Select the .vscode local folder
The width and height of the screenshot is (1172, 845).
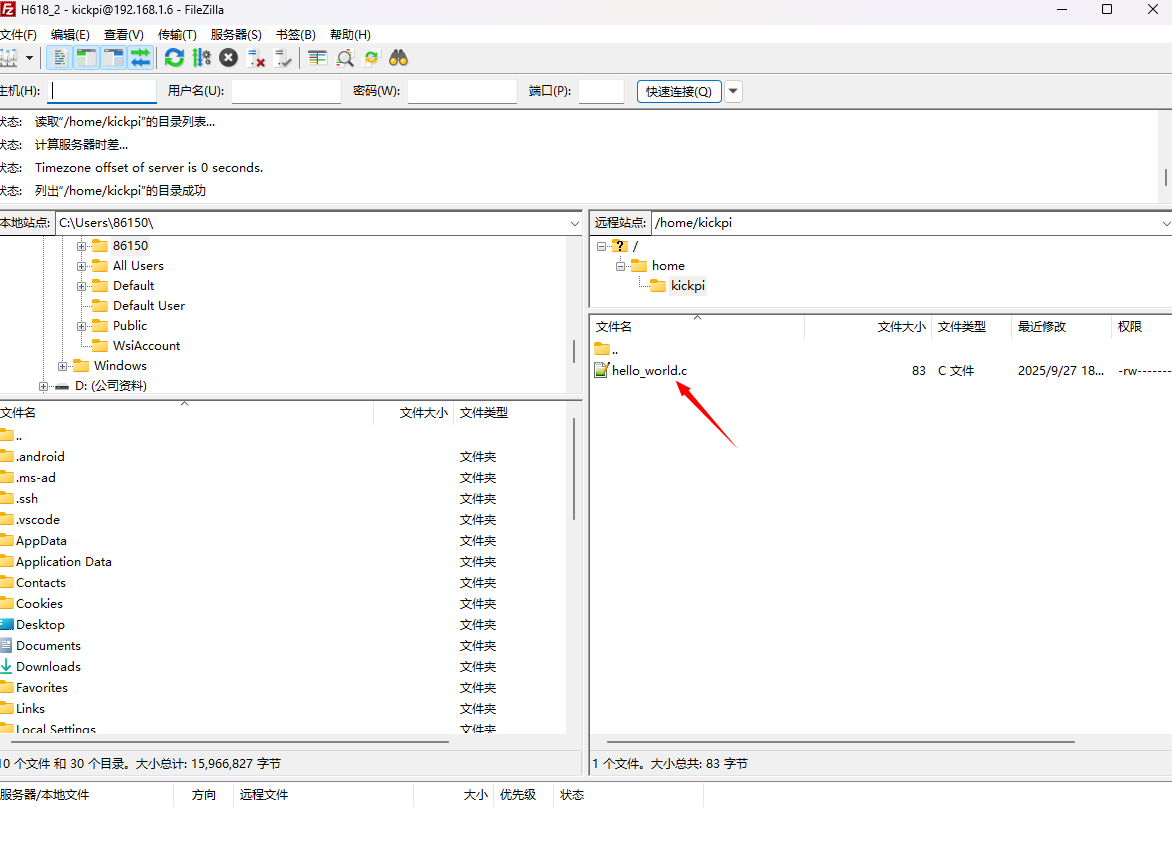tap(37, 519)
